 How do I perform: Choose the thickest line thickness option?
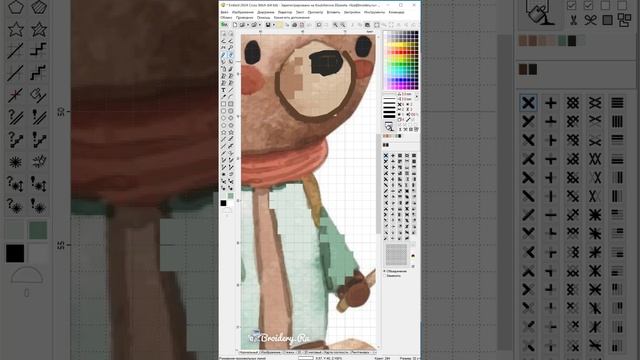(389, 116)
